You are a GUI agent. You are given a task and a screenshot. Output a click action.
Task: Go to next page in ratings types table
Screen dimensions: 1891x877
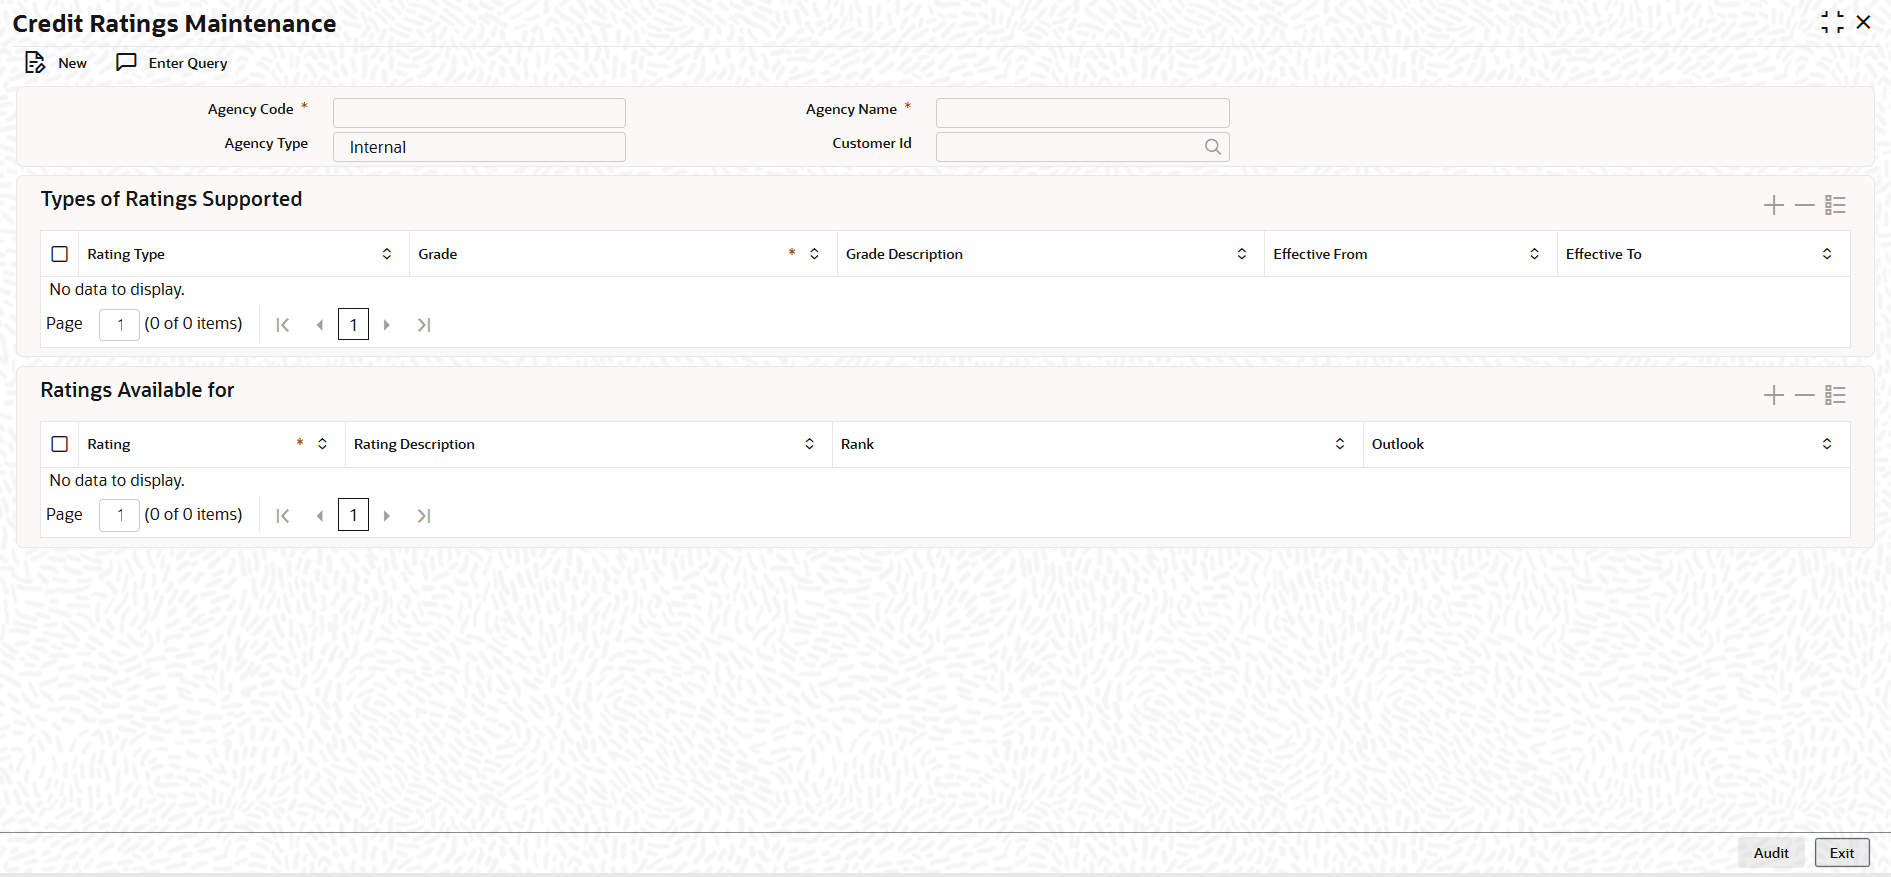(387, 325)
